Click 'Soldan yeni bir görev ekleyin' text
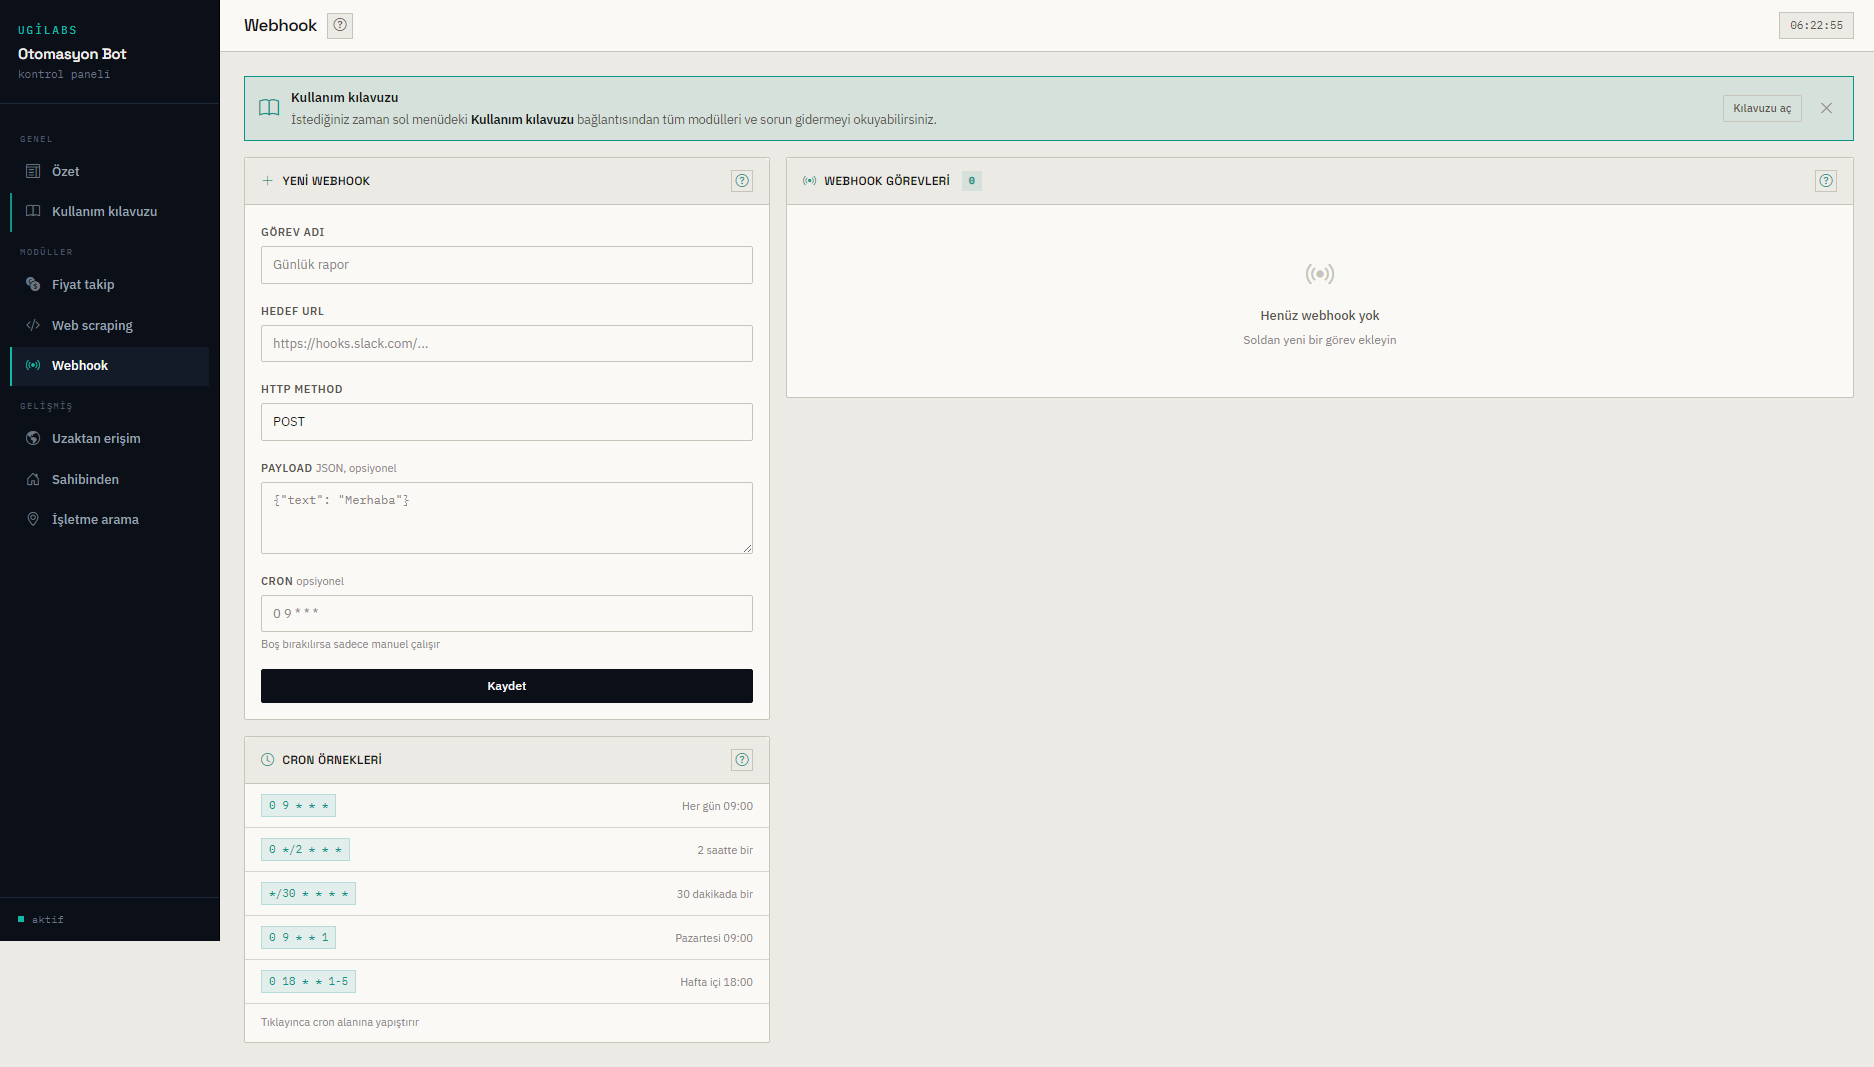This screenshot has width=1874, height=1067. pyautogui.click(x=1320, y=340)
